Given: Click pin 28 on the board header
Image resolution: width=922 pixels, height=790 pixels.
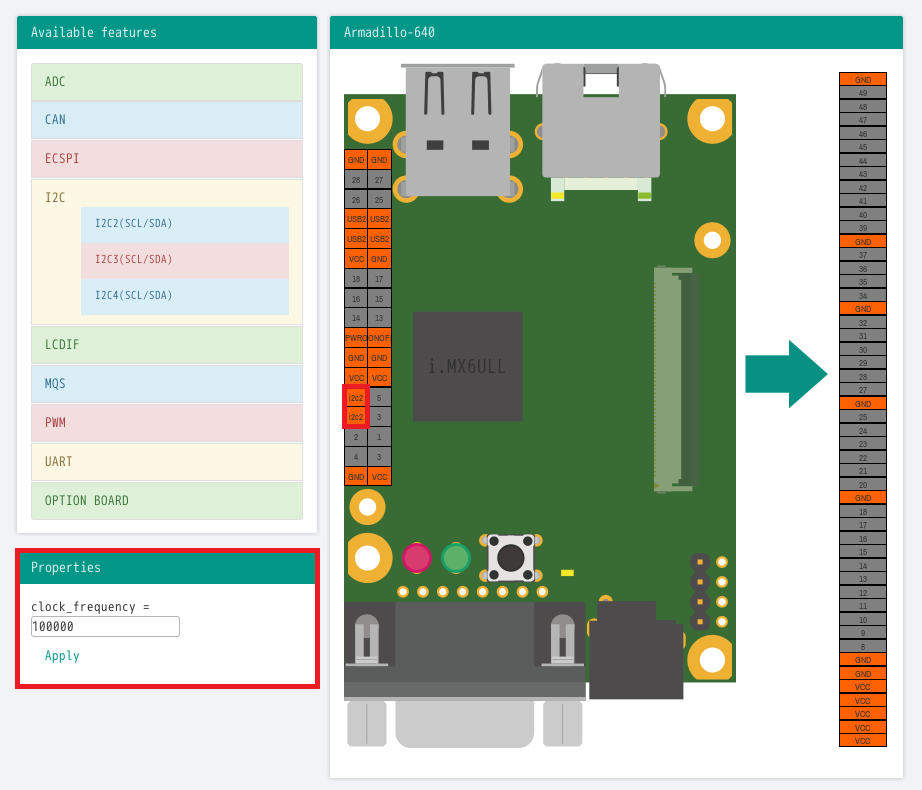Looking at the screenshot, I should (356, 180).
